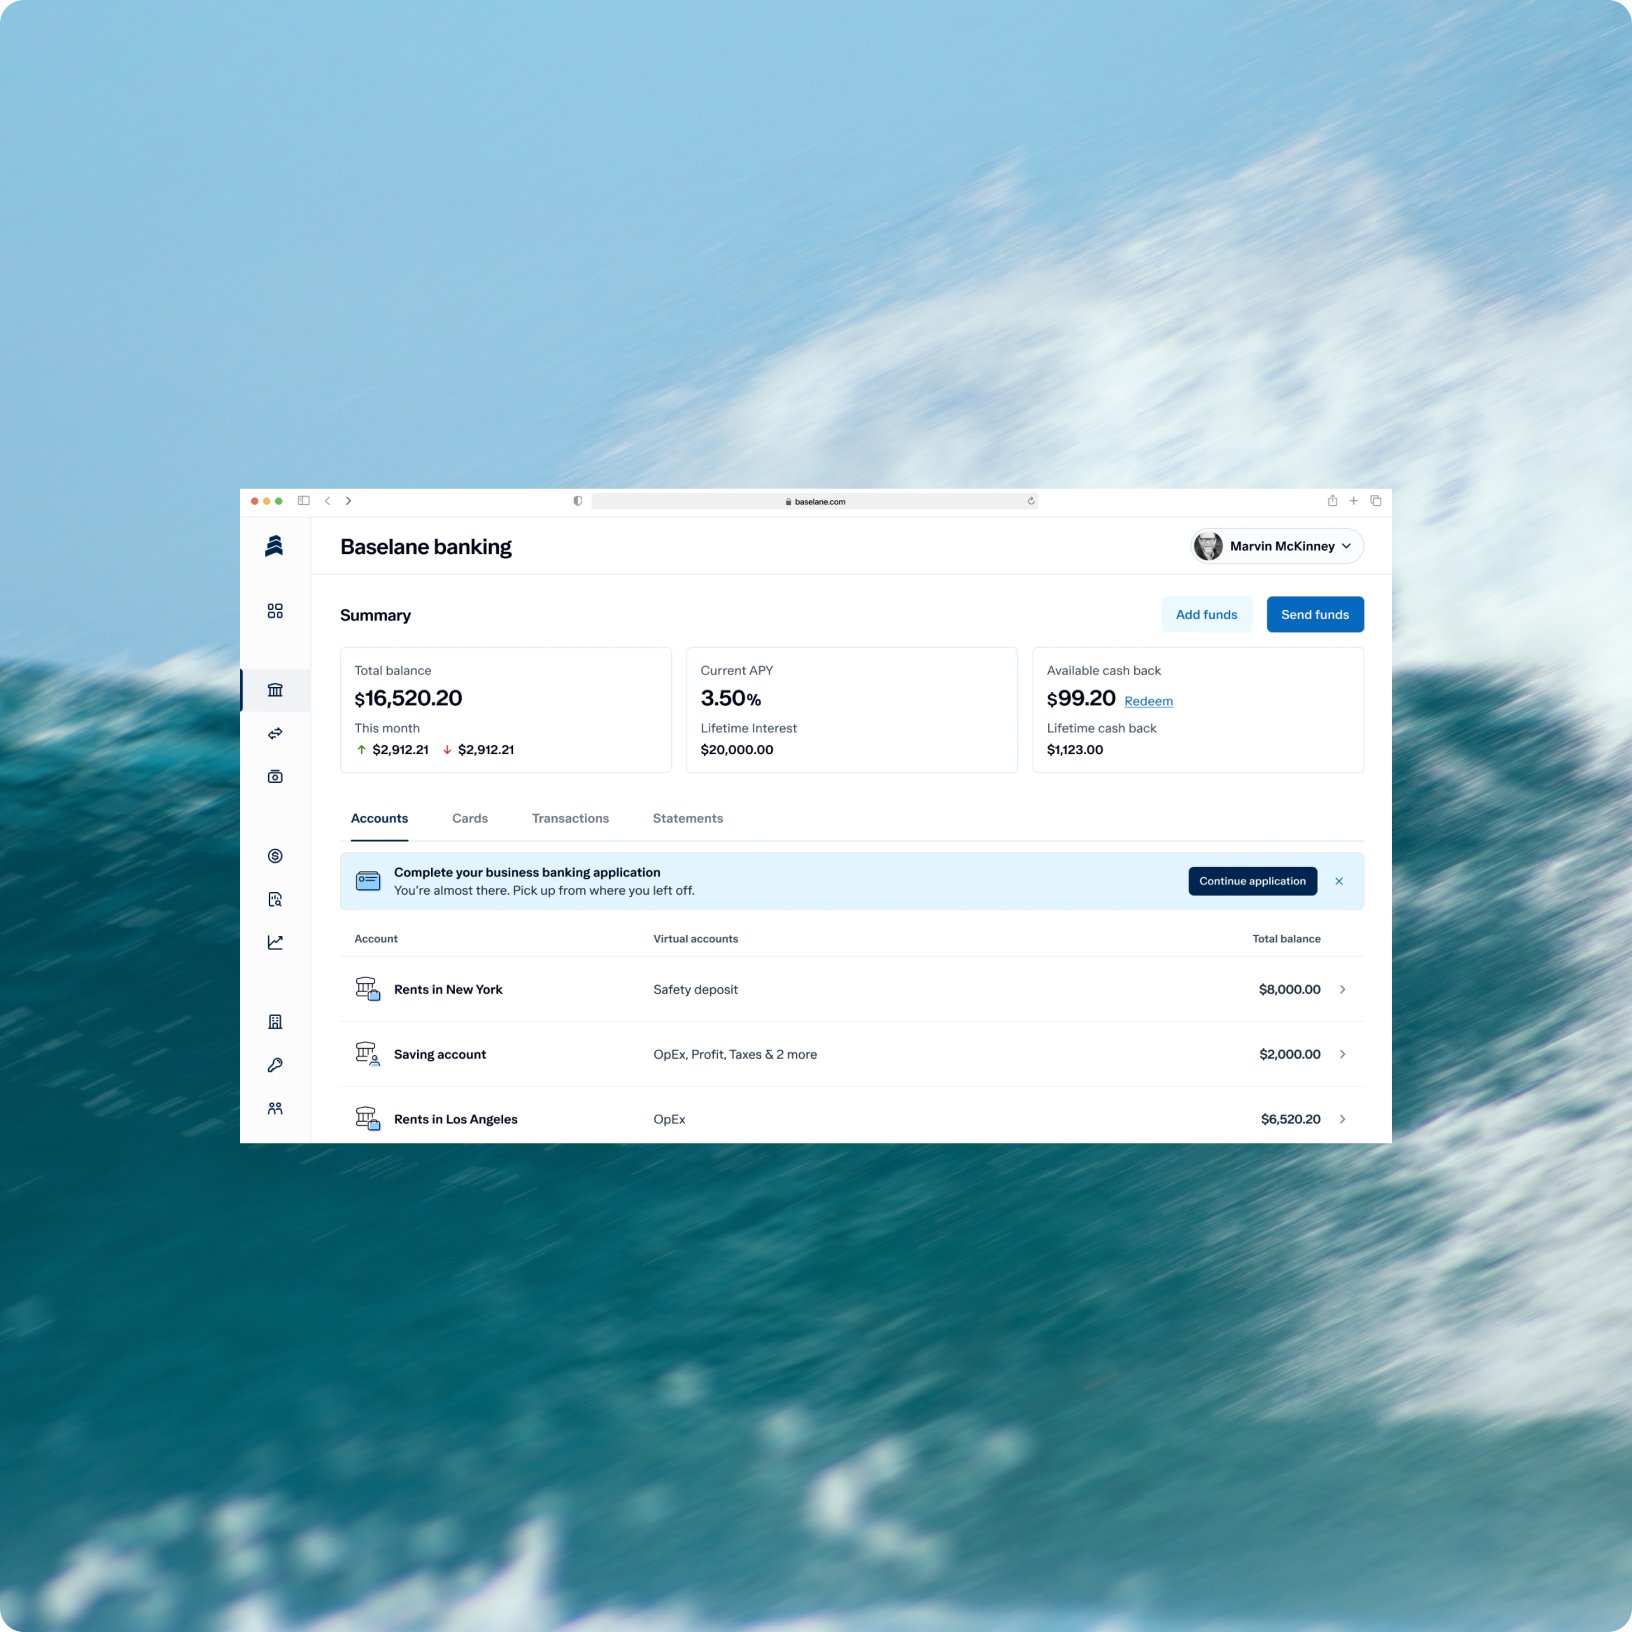Dismiss the business banking application banner

[x=1339, y=881]
